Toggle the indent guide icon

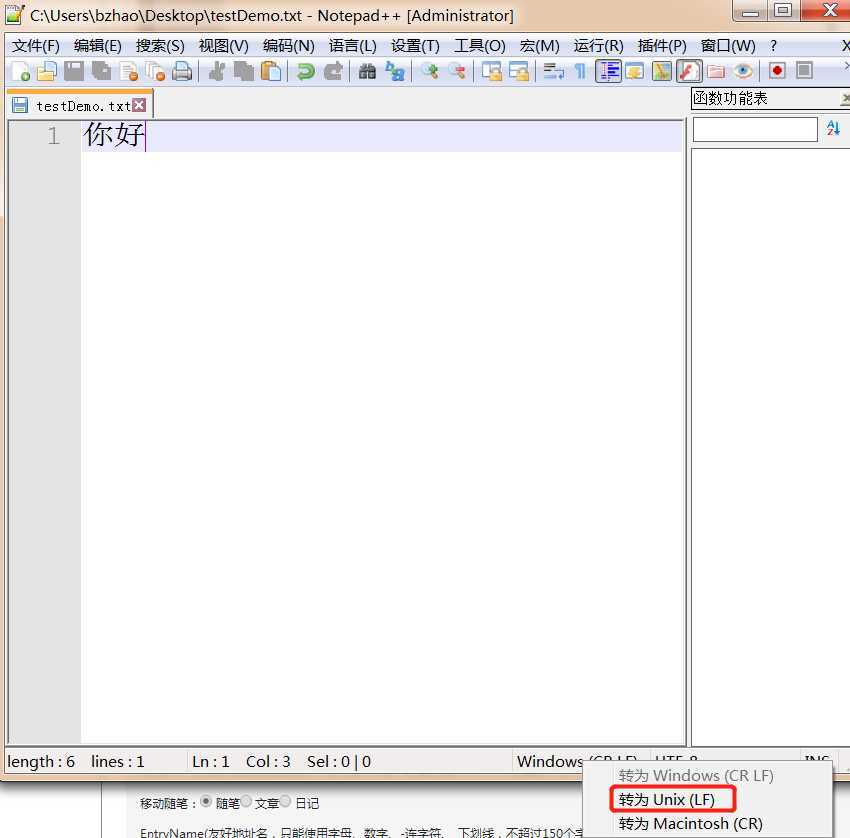tap(608, 71)
